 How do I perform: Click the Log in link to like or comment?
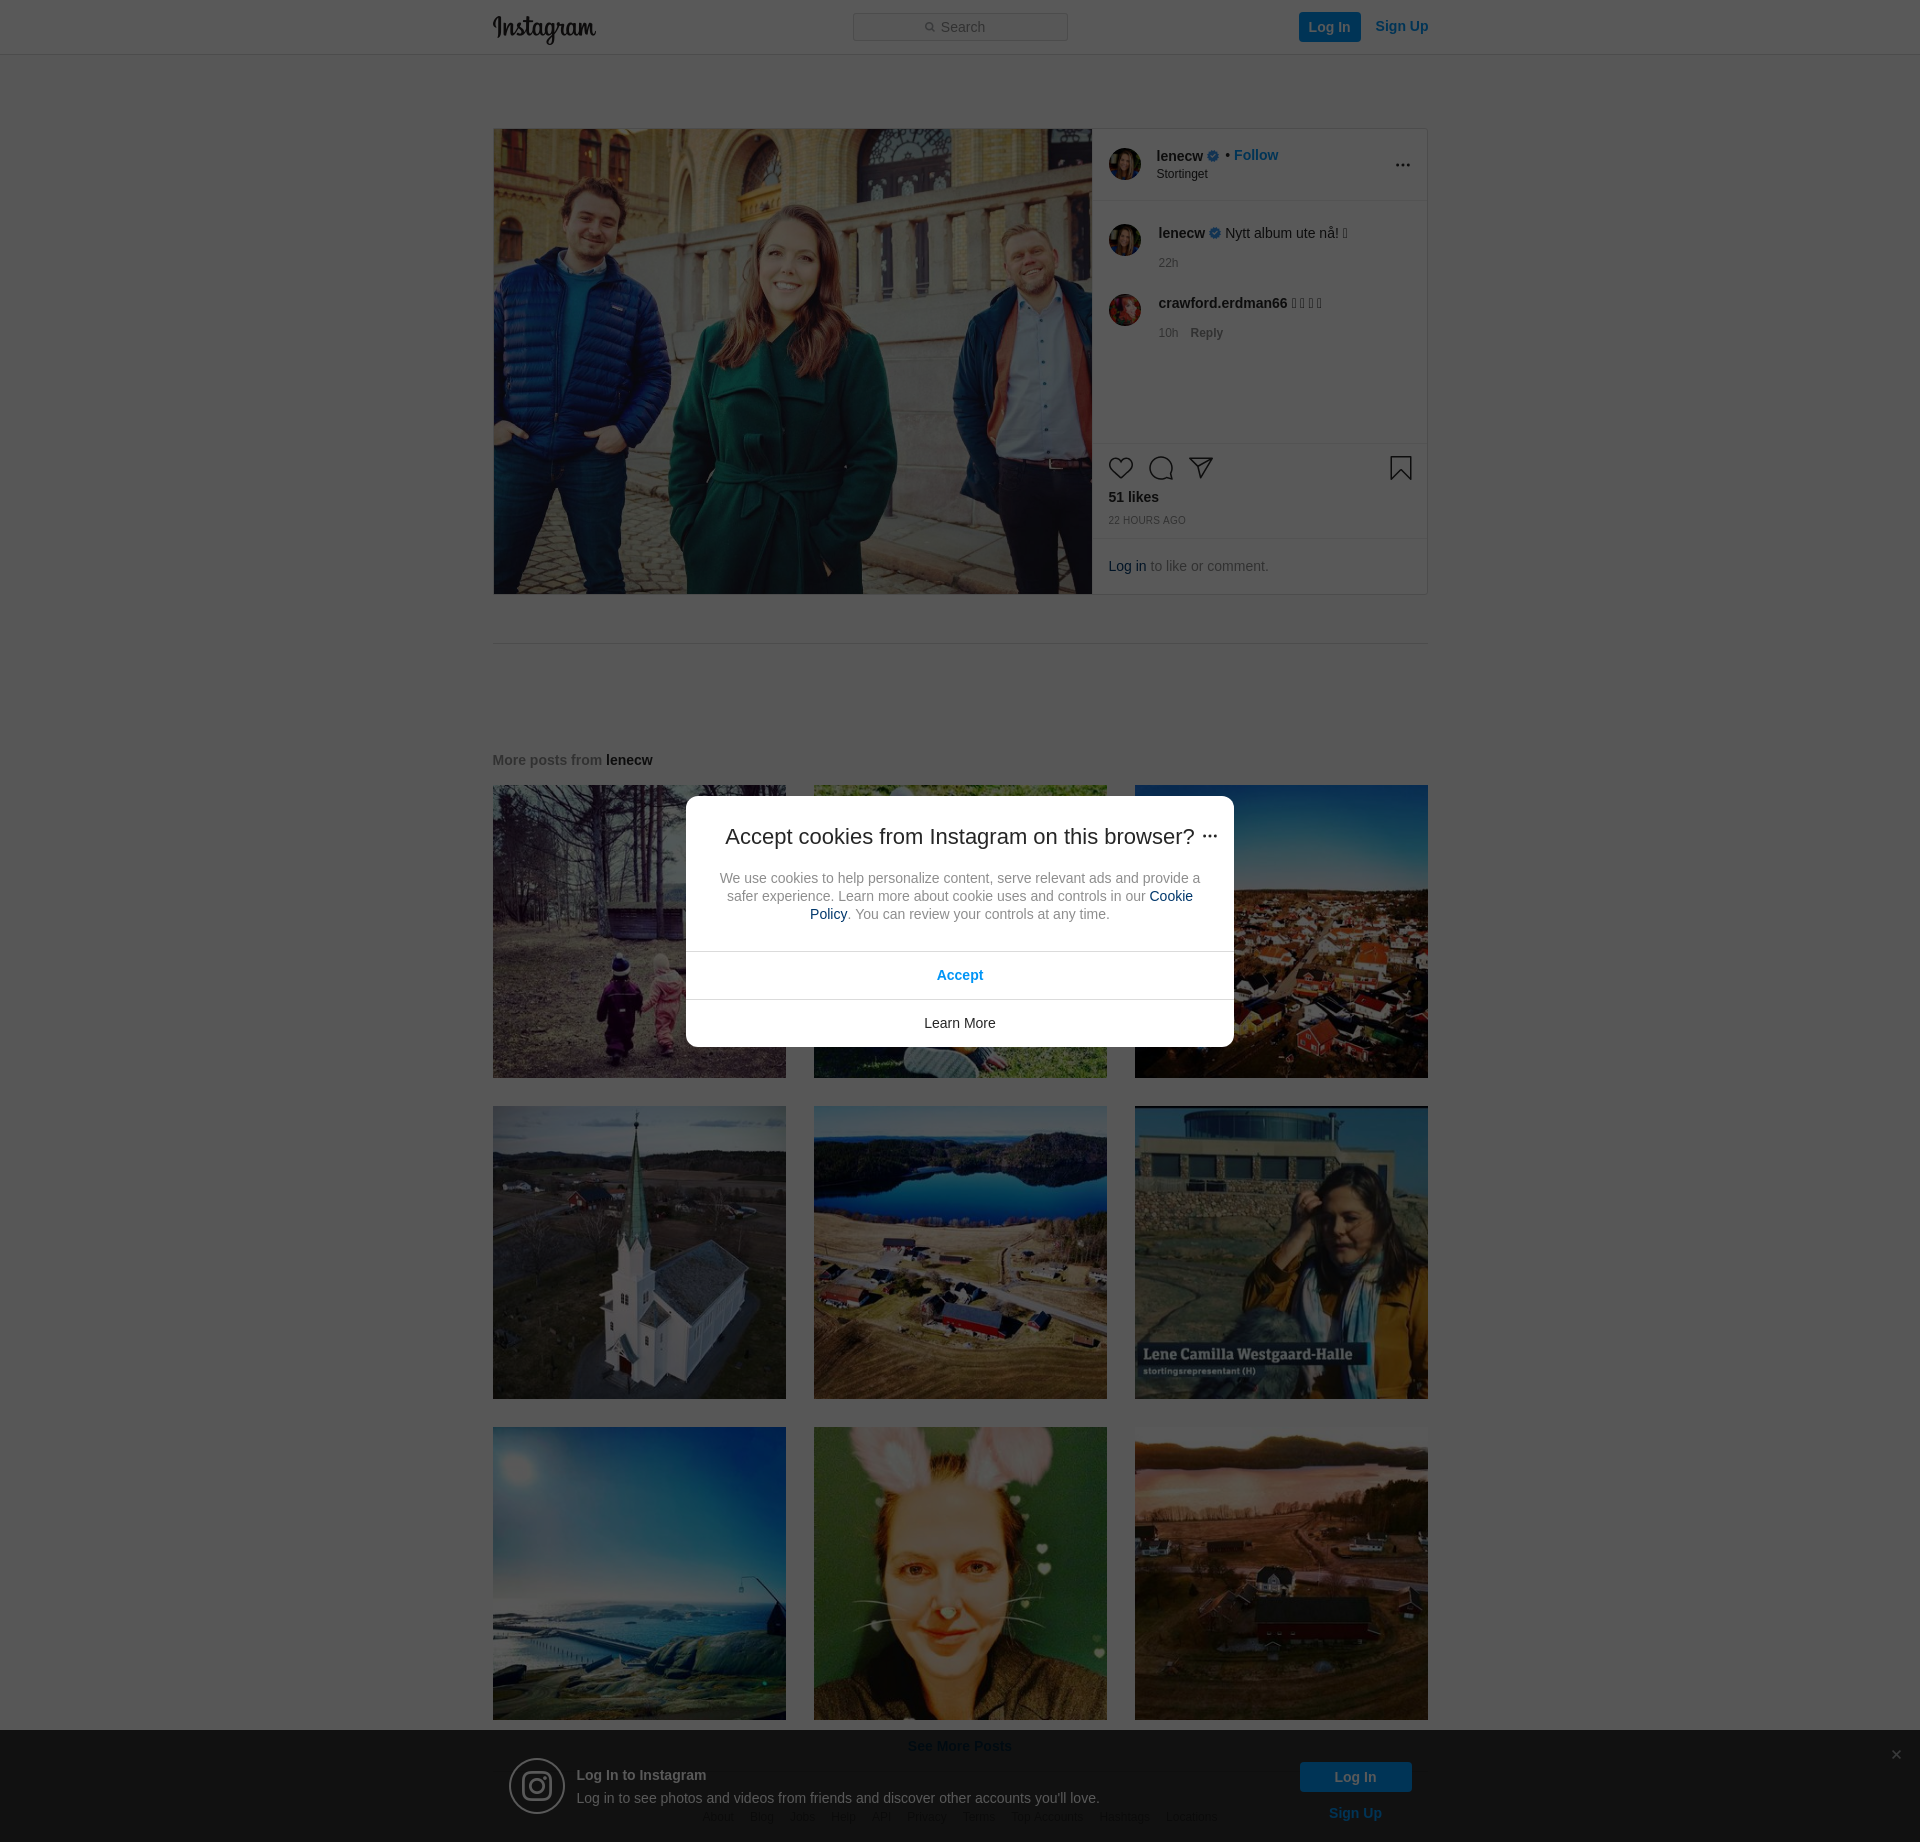coord(1127,566)
